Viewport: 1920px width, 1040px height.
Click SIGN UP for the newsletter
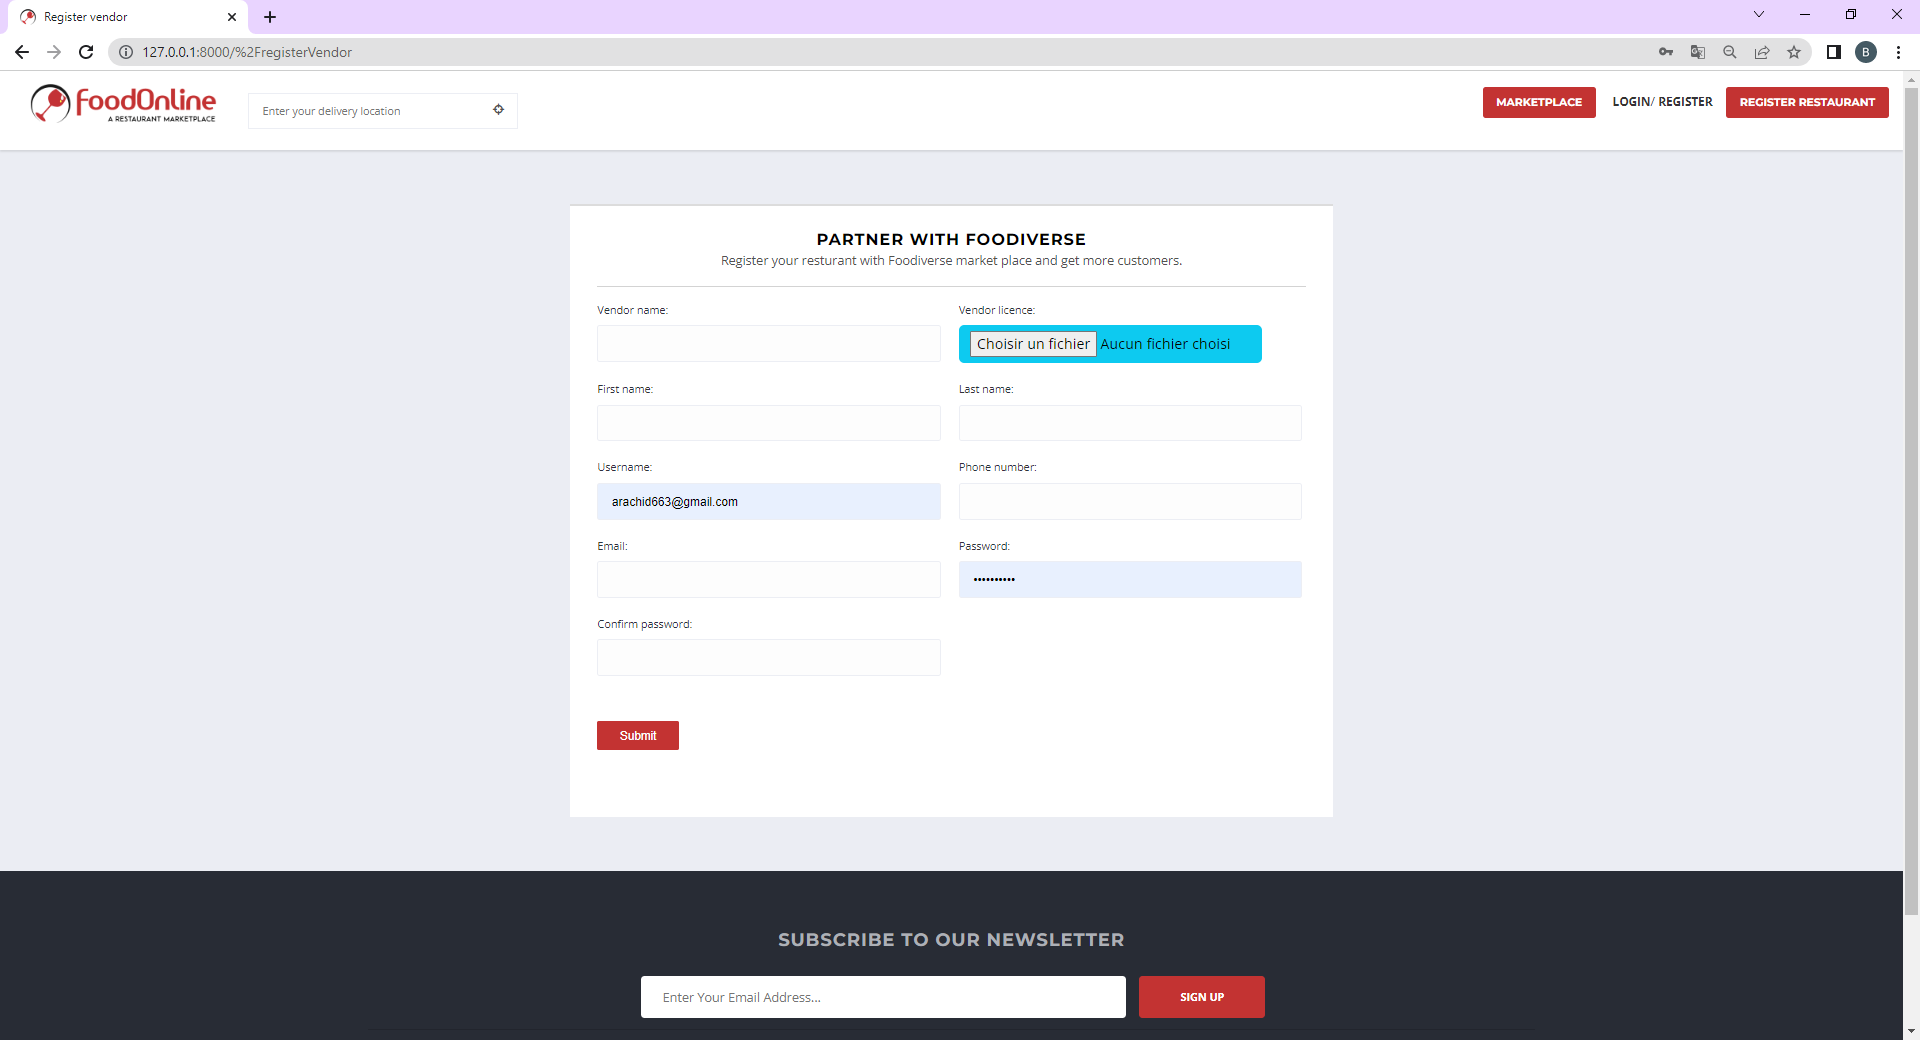[x=1201, y=996]
